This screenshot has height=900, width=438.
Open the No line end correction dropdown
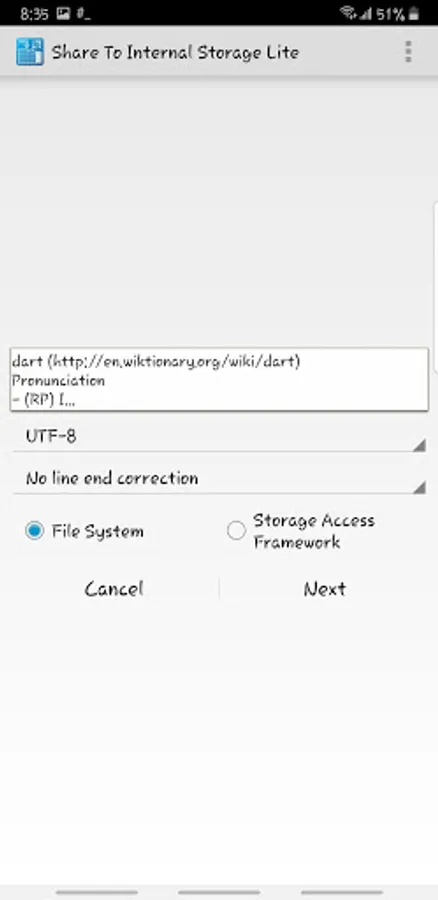[x=219, y=478]
